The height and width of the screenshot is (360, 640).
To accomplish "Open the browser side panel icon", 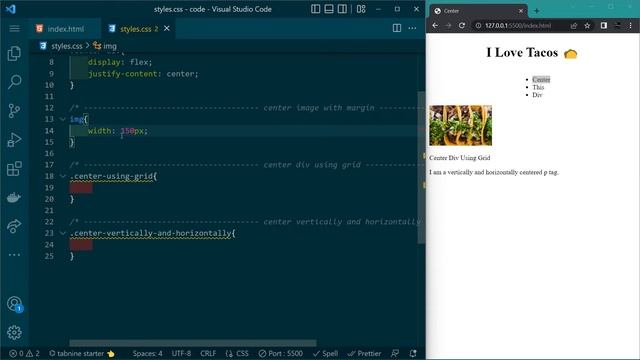I will pyautogui.click(x=604, y=25).
